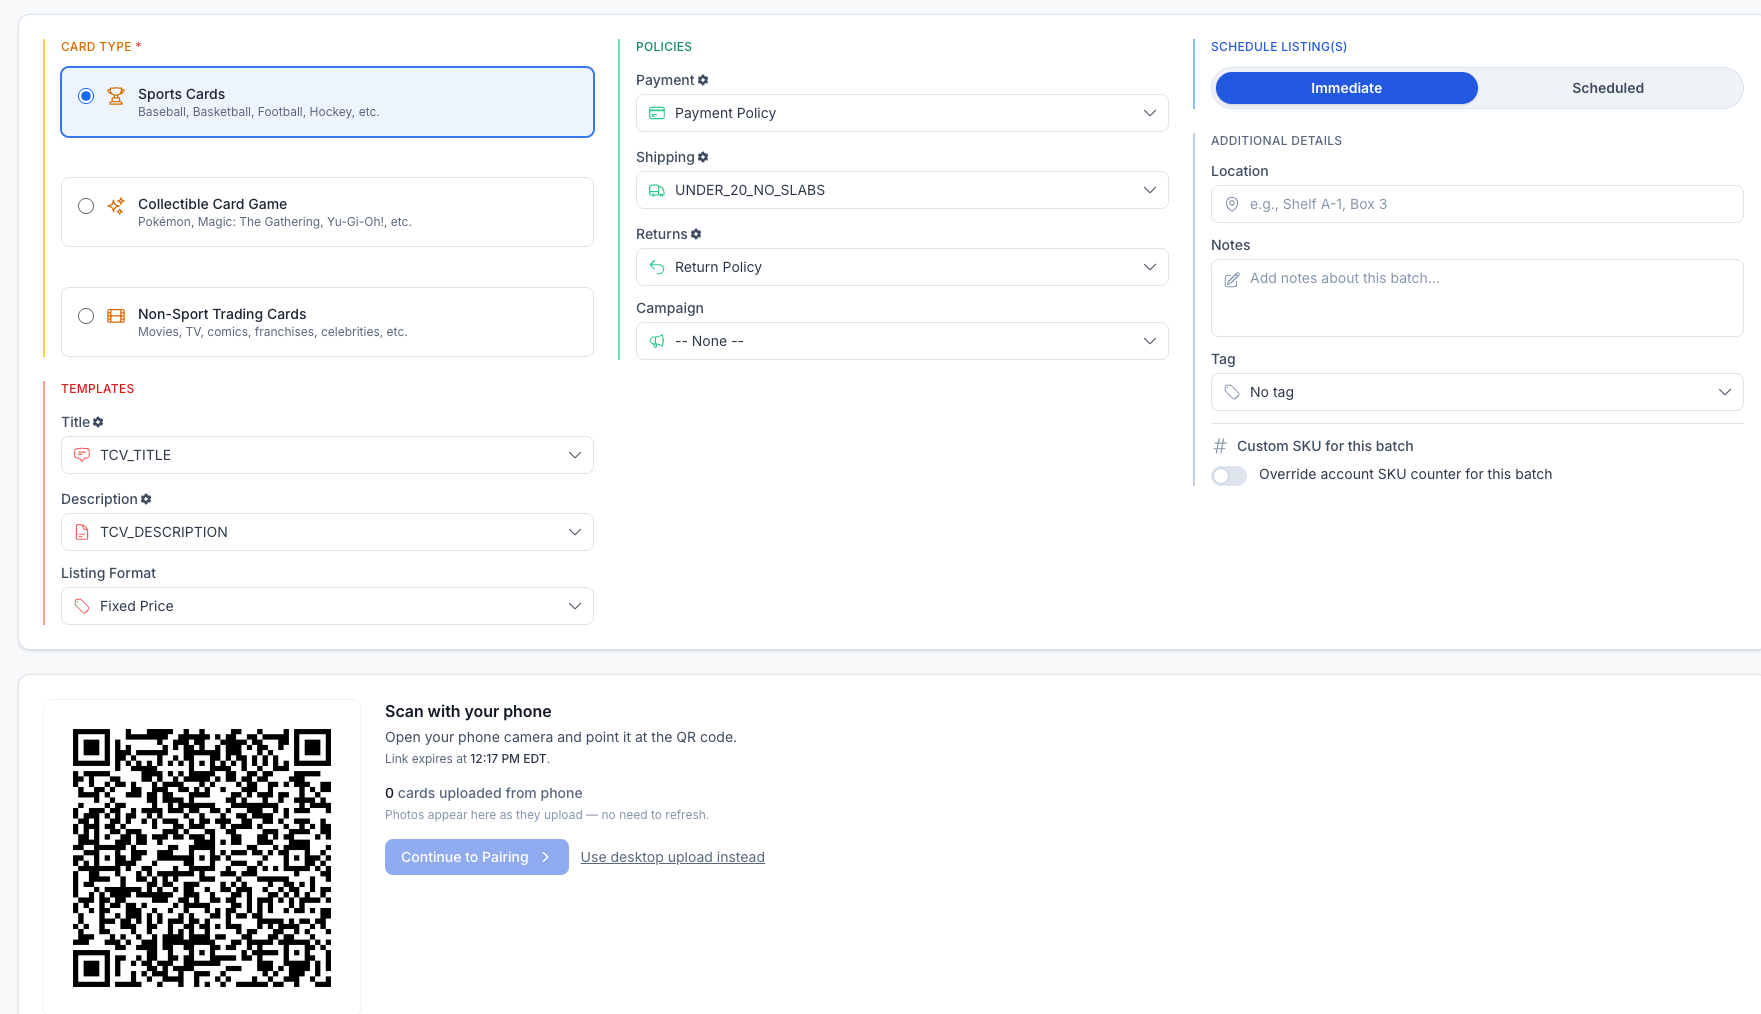Expand the TCV_TITLE dropdown
This screenshot has height=1014, width=1761.
click(327, 455)
